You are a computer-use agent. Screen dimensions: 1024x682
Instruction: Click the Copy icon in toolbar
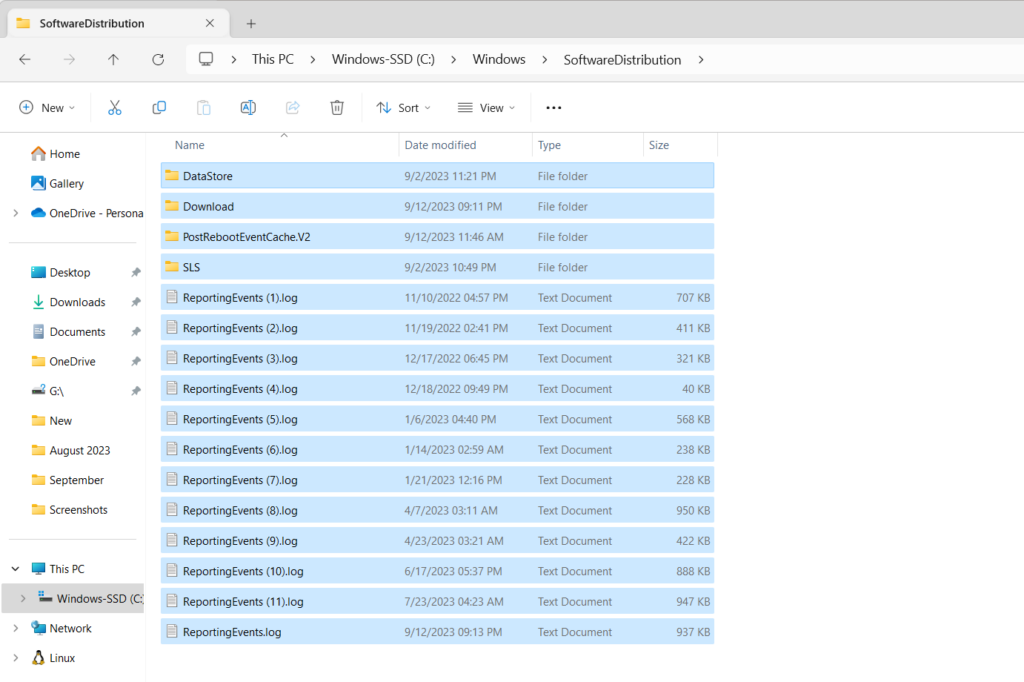click(159, 108)
